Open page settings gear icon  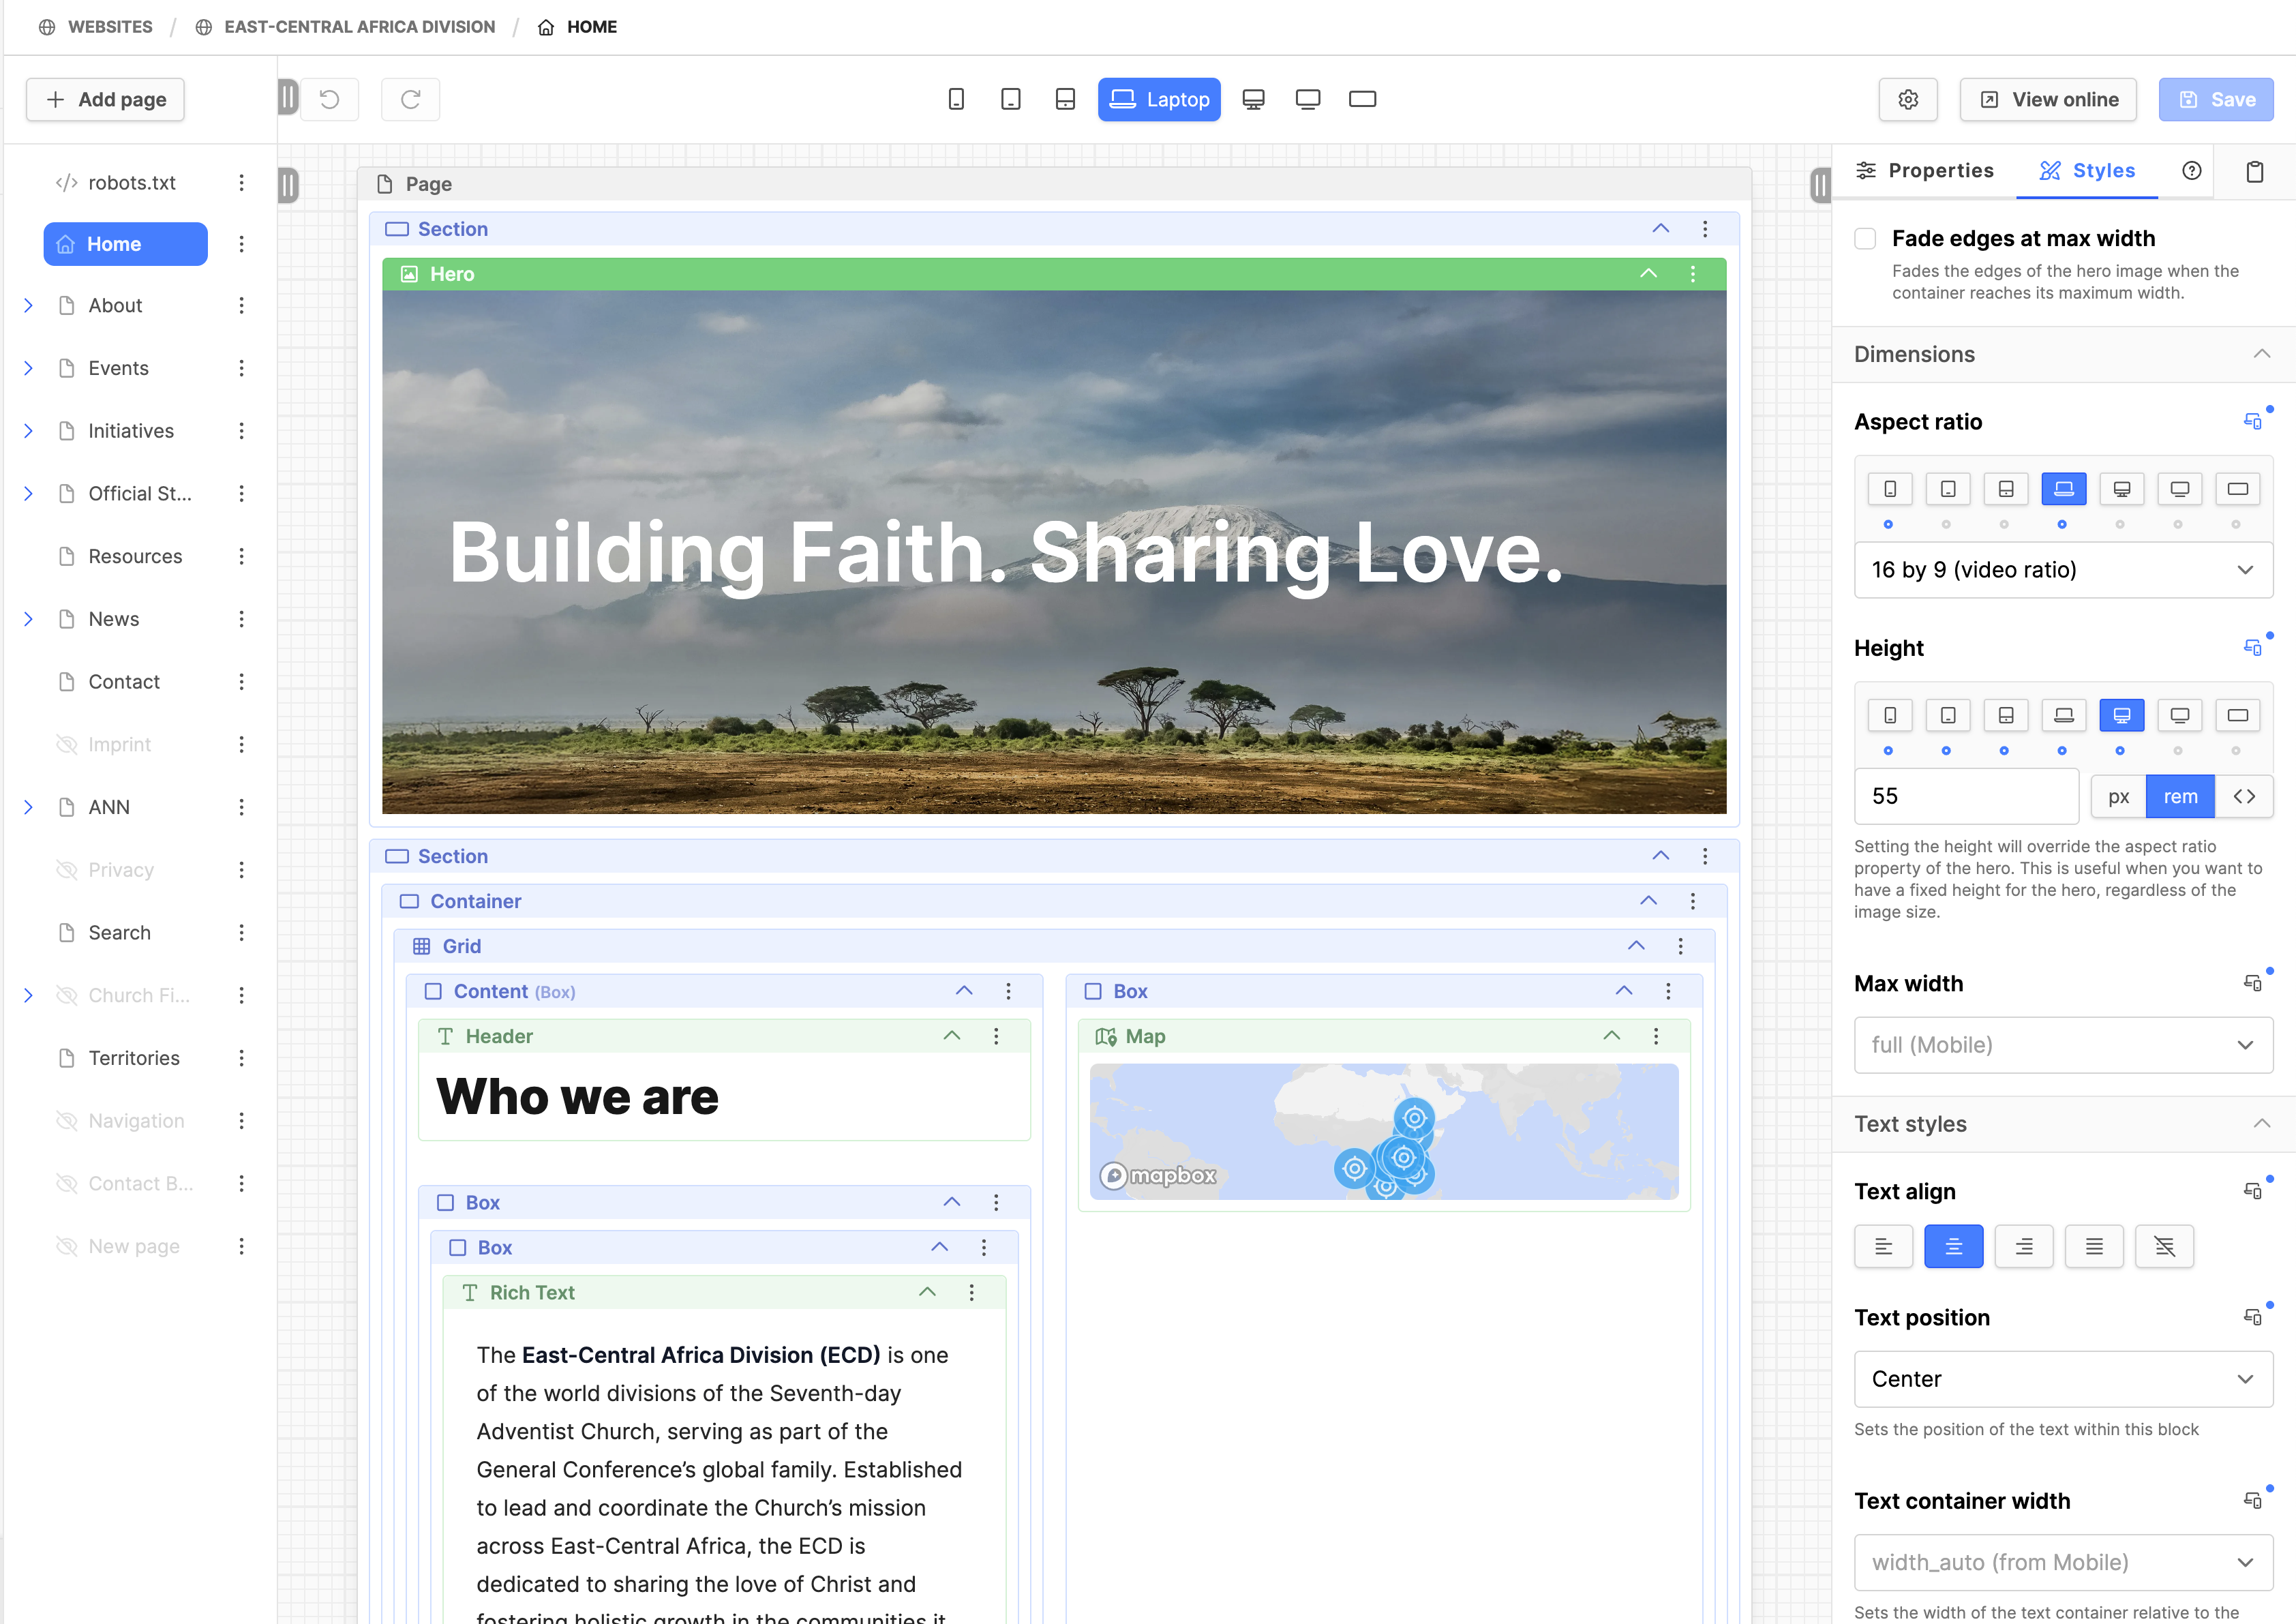(x=1907, y=99)
